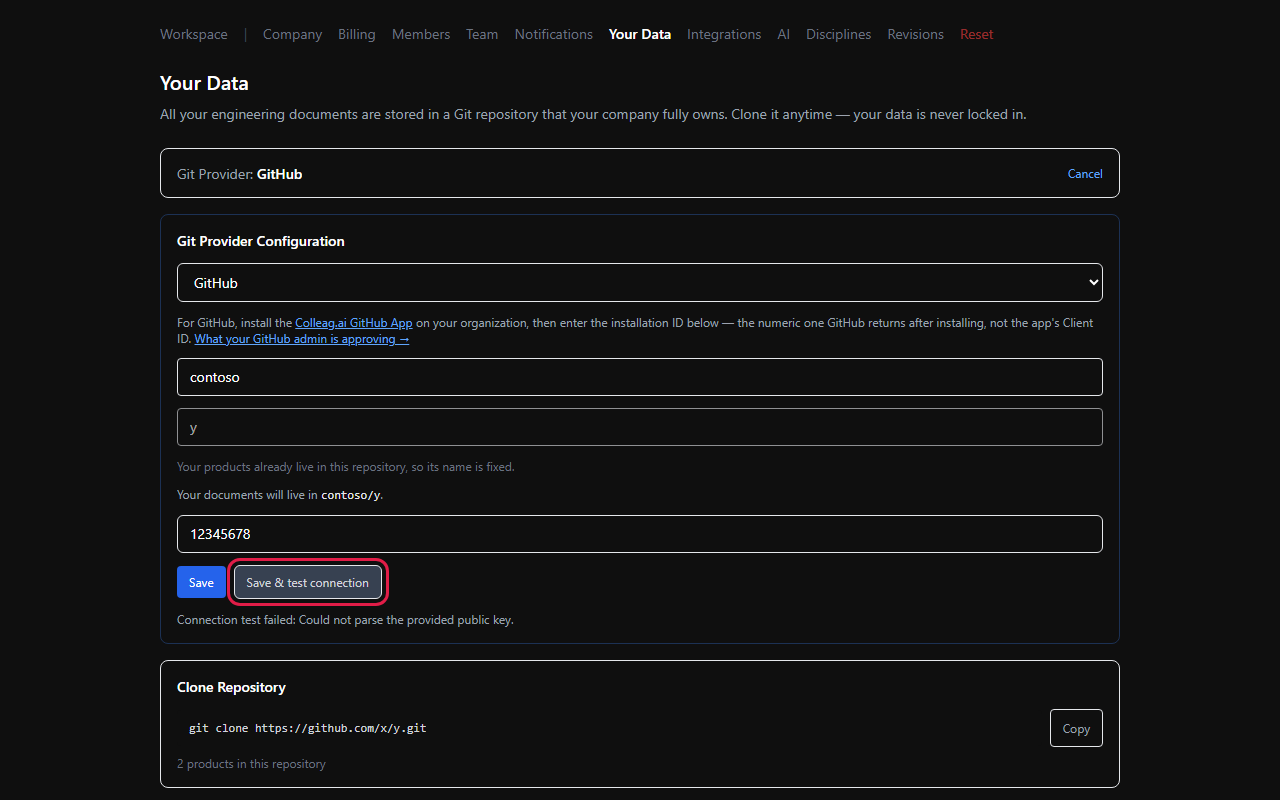The height and width of the screenshot is (800, 1280).
Task: Go to the Billing tab
Action: (357, 34)
